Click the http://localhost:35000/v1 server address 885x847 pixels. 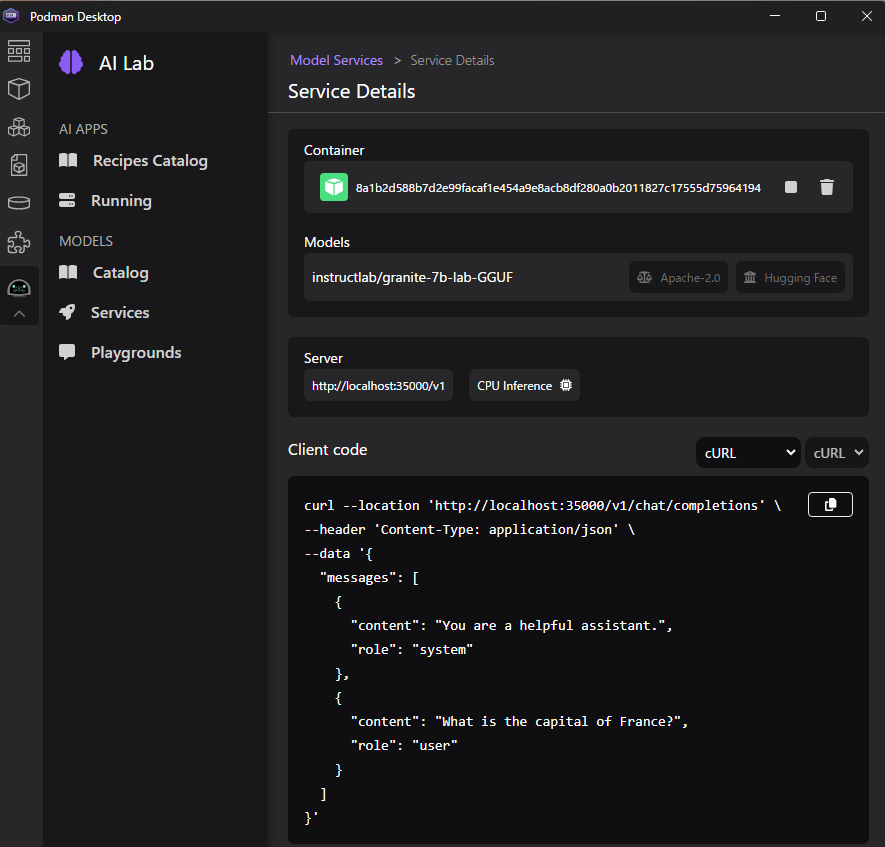378,385
